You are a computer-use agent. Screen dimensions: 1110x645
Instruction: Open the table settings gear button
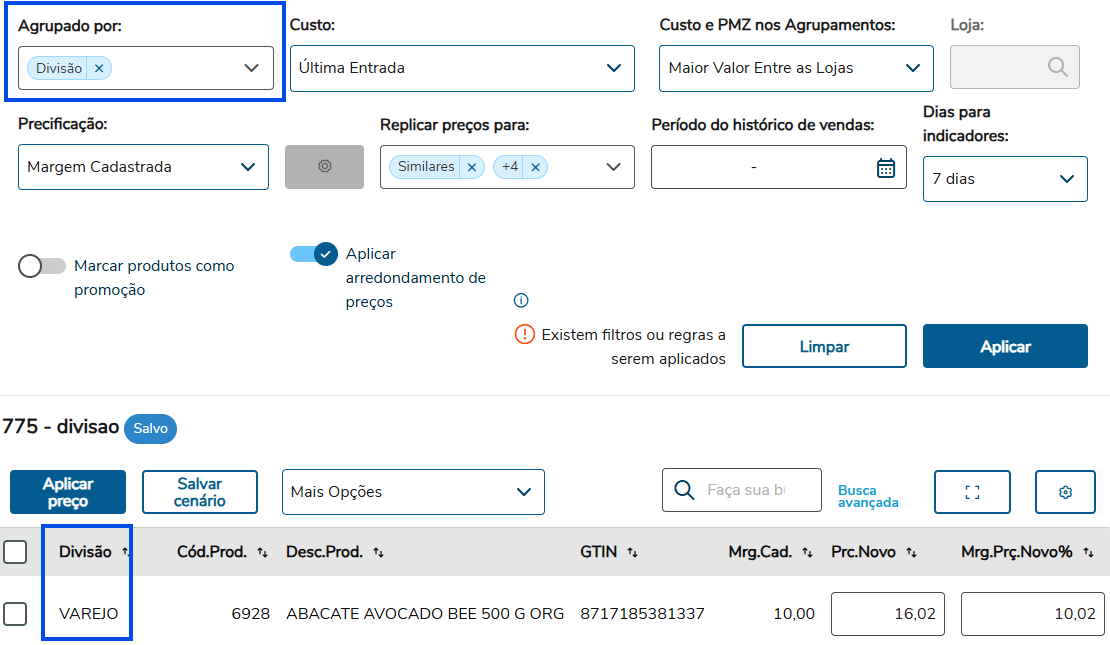point(1065,492)
